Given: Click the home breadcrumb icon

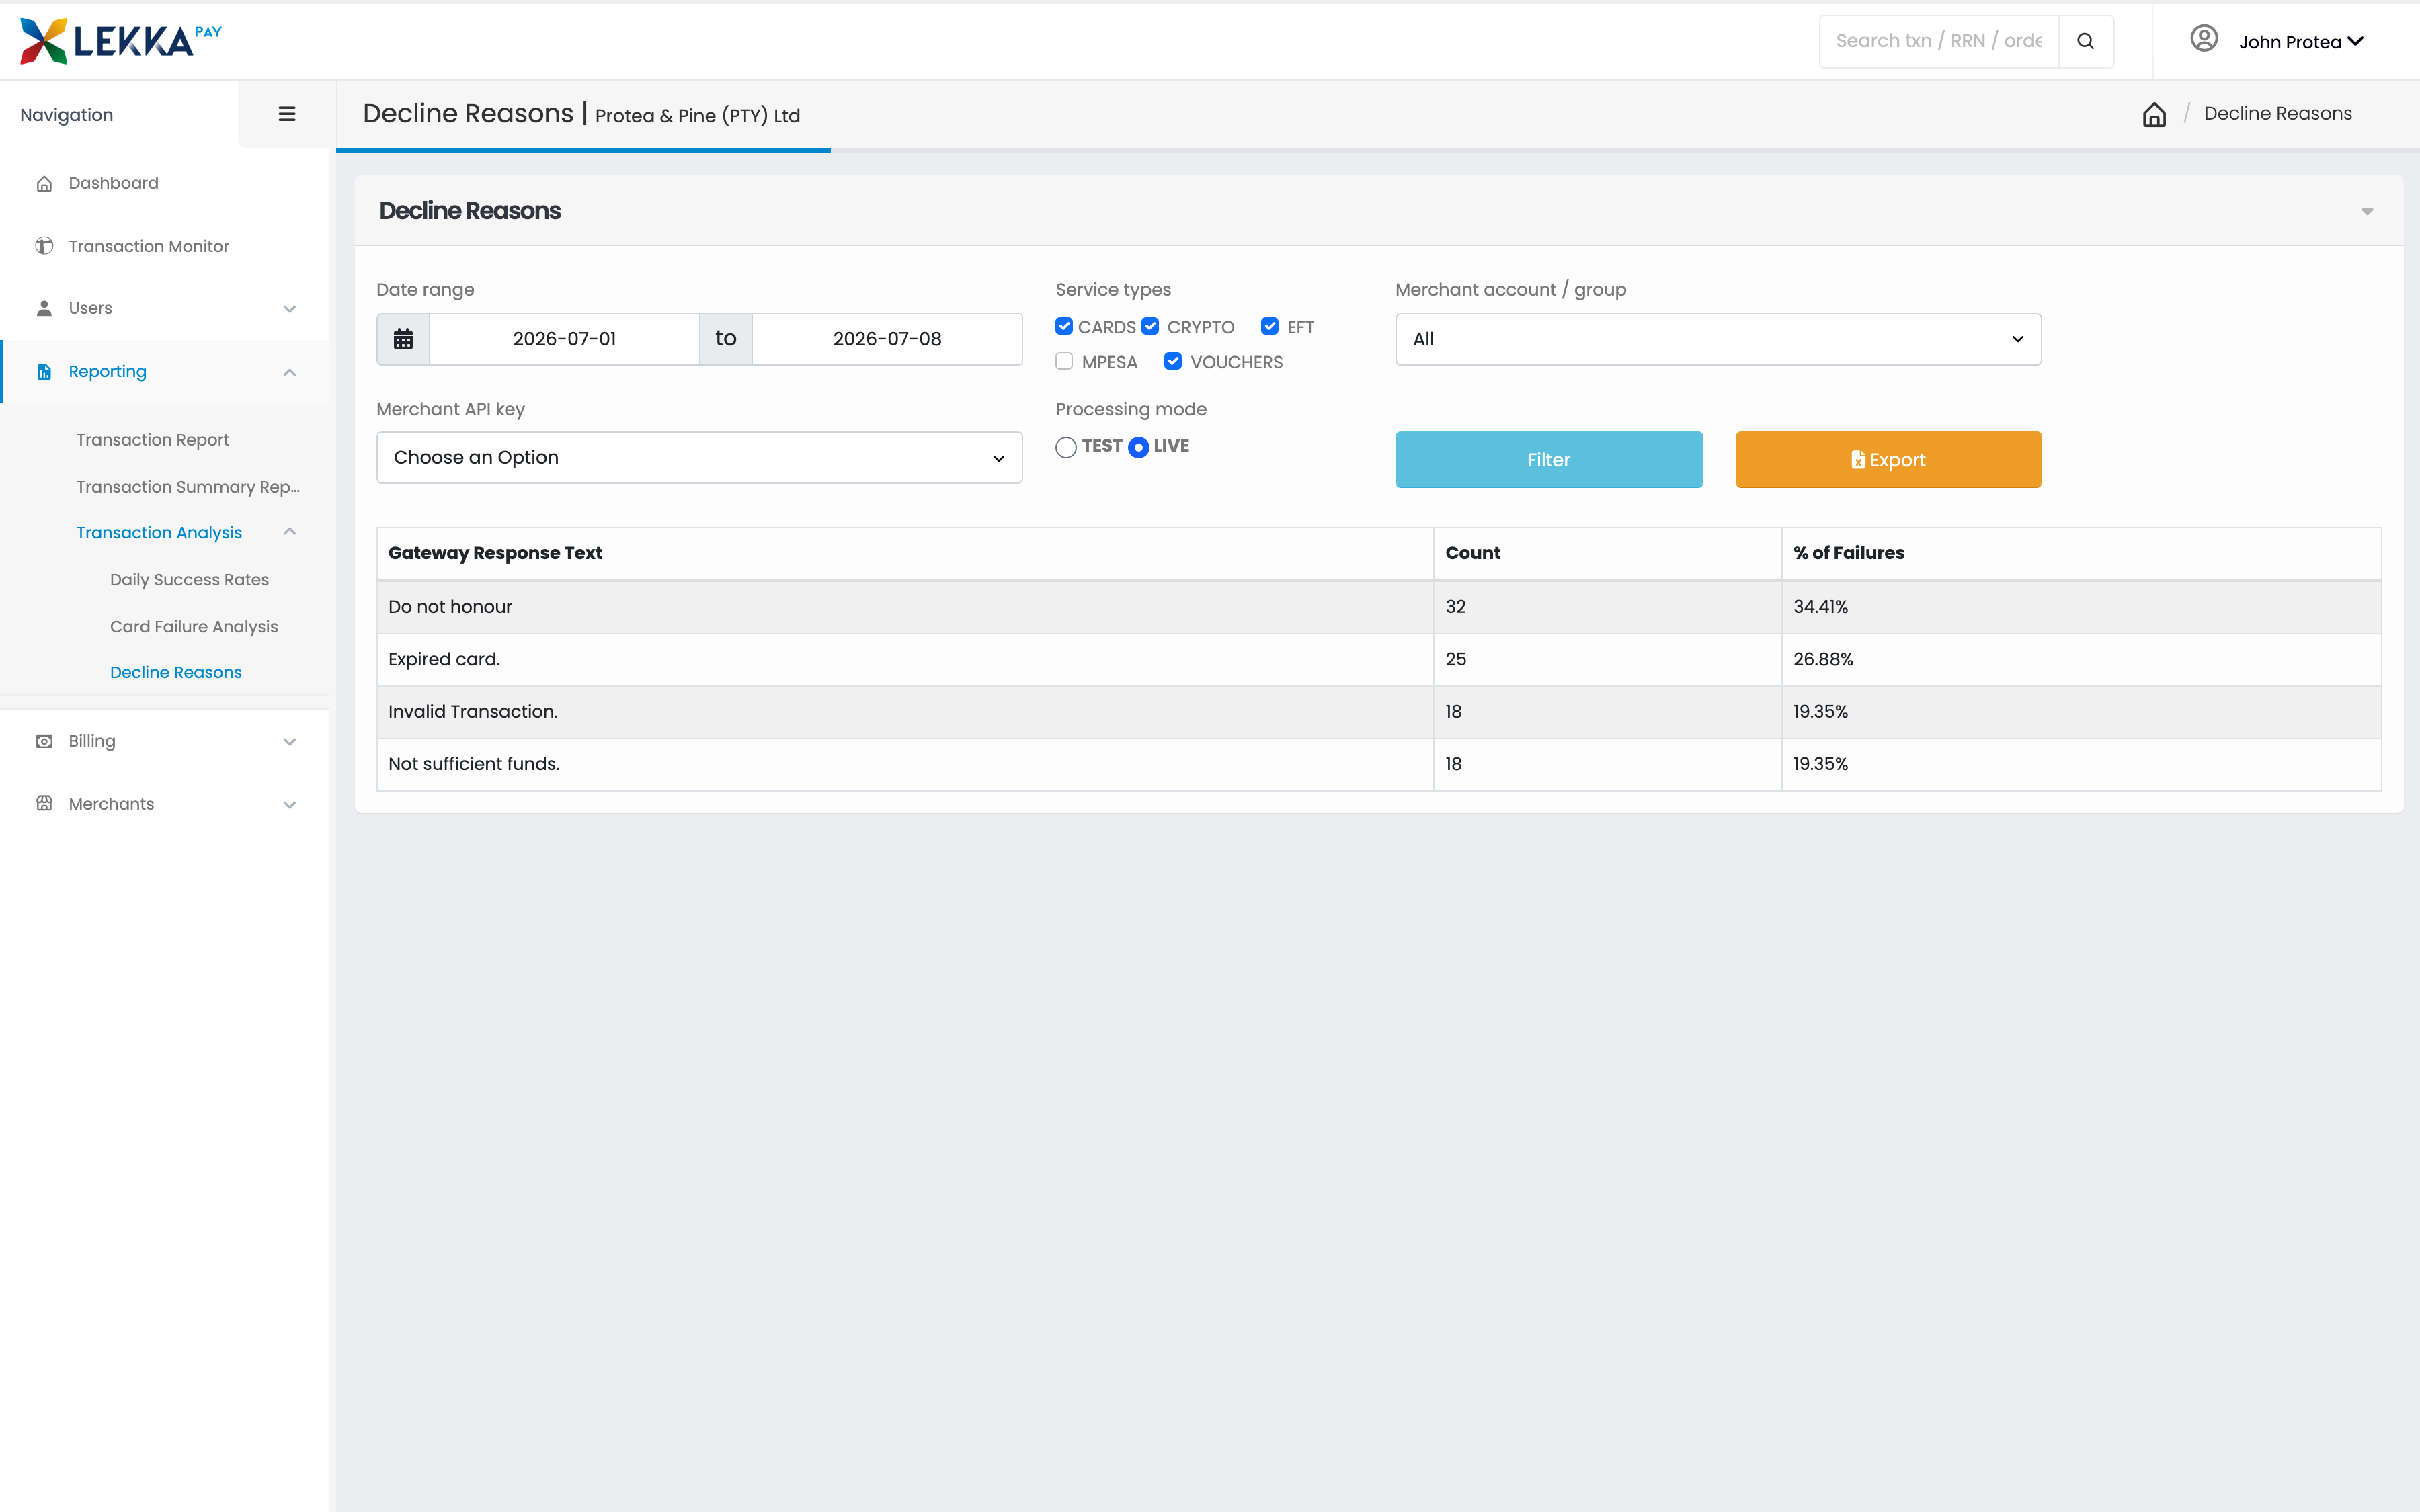Looking at the screenshot, I should pos(2154,114).
